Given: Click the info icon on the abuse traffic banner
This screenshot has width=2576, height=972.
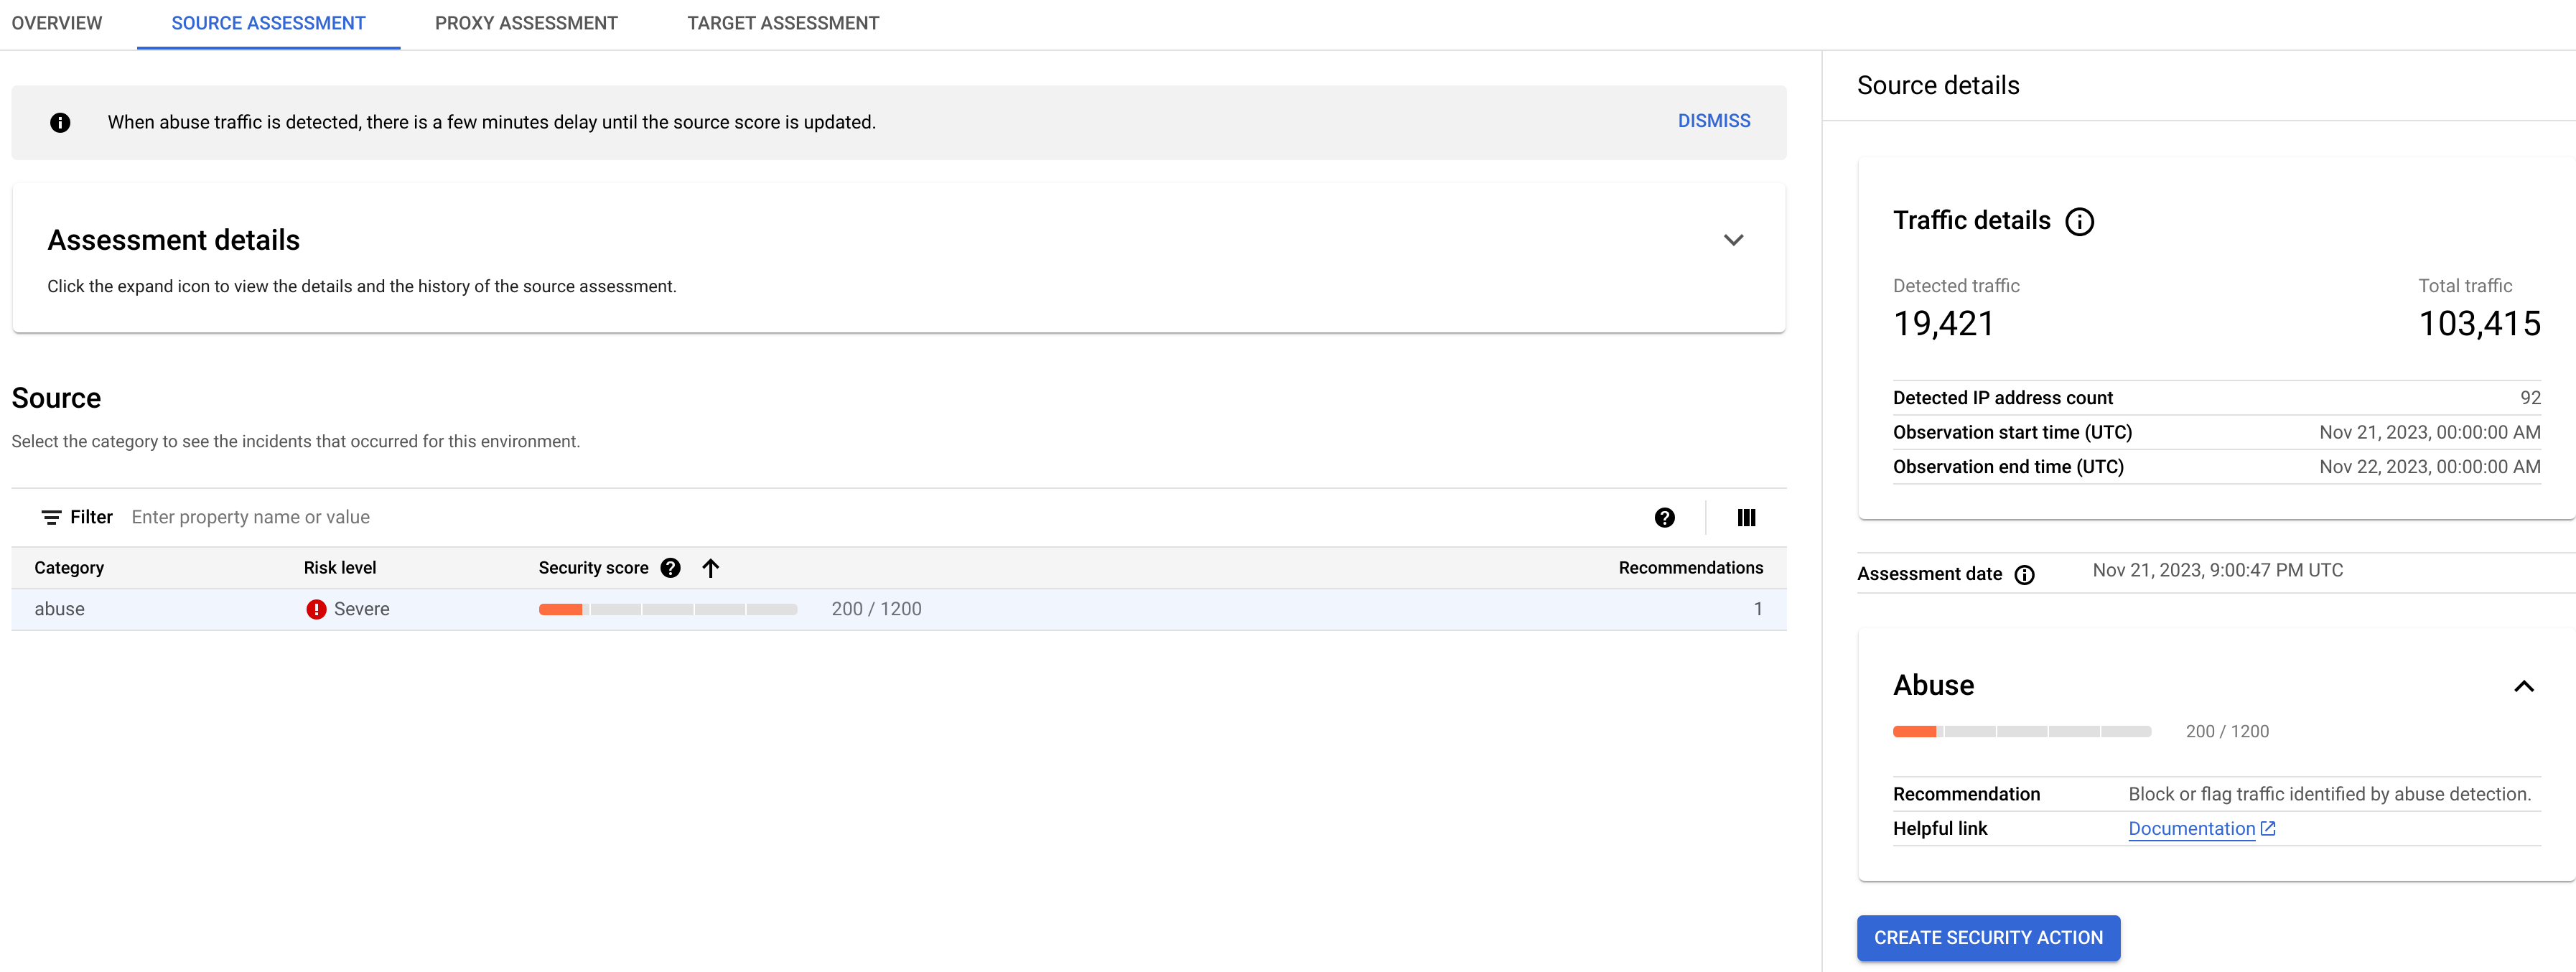Looking at the screenshot, I should [60, 122].
